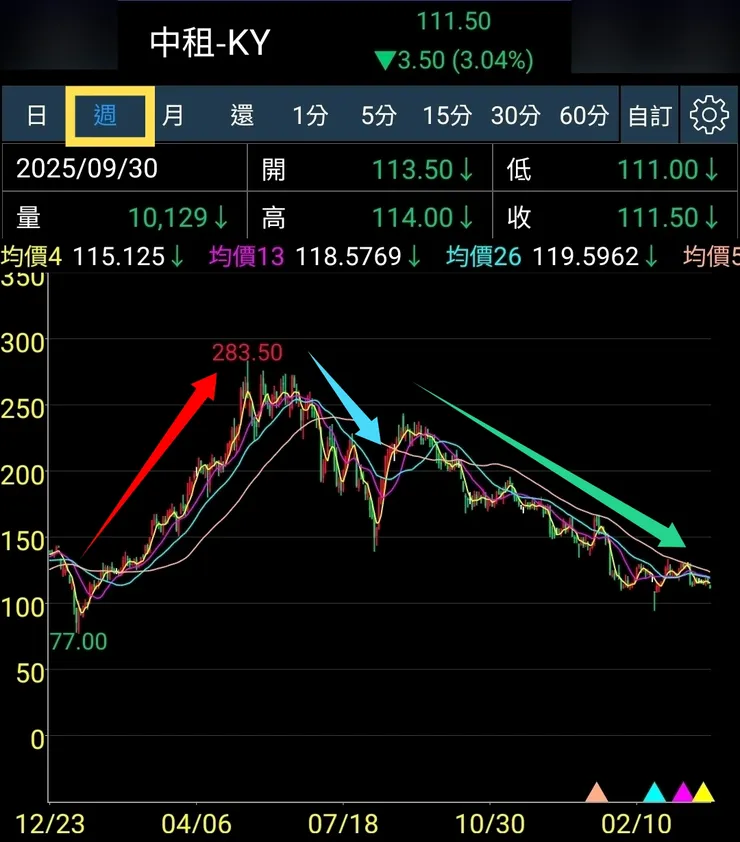Tap the cyan triangle marker on time axis
This screenshot has width=740, height=842.
[x=654, y=792]
